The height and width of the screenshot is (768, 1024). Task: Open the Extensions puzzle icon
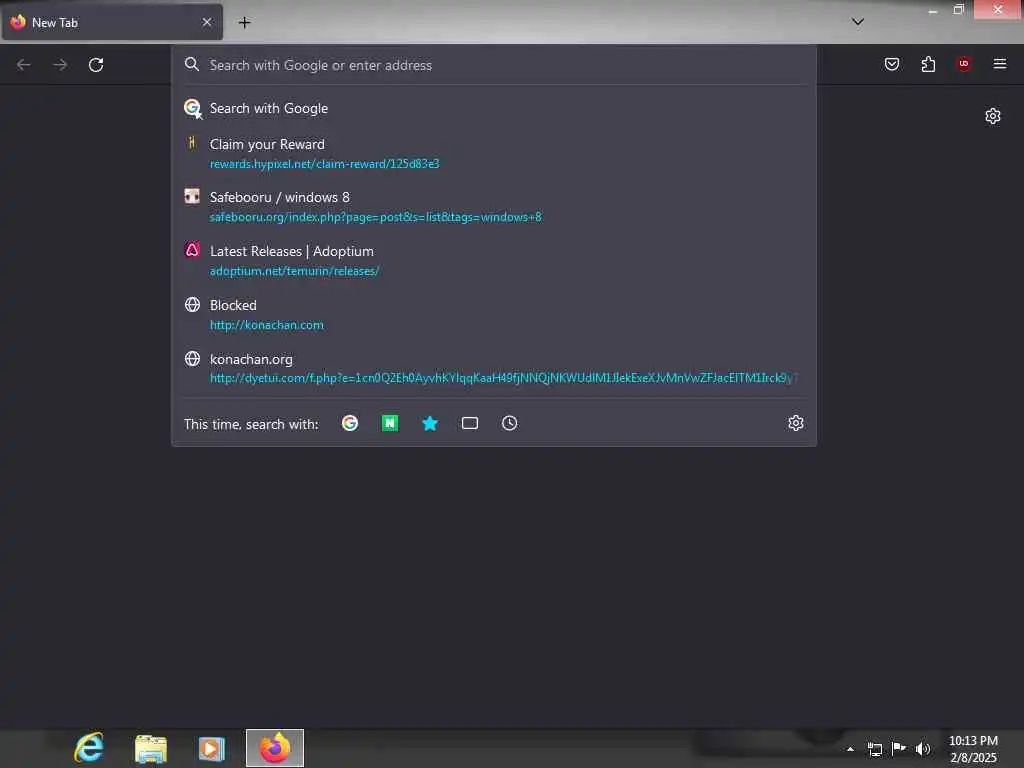click(928, 64)
